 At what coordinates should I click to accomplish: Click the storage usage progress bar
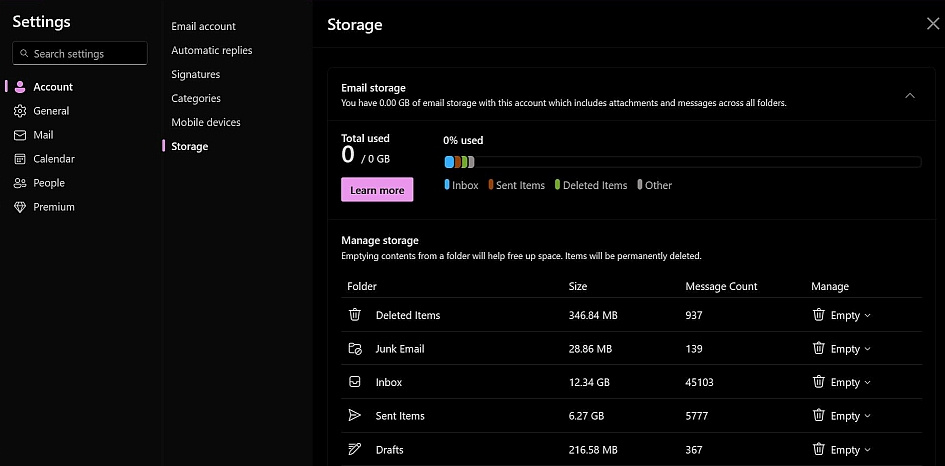point(682,162)
